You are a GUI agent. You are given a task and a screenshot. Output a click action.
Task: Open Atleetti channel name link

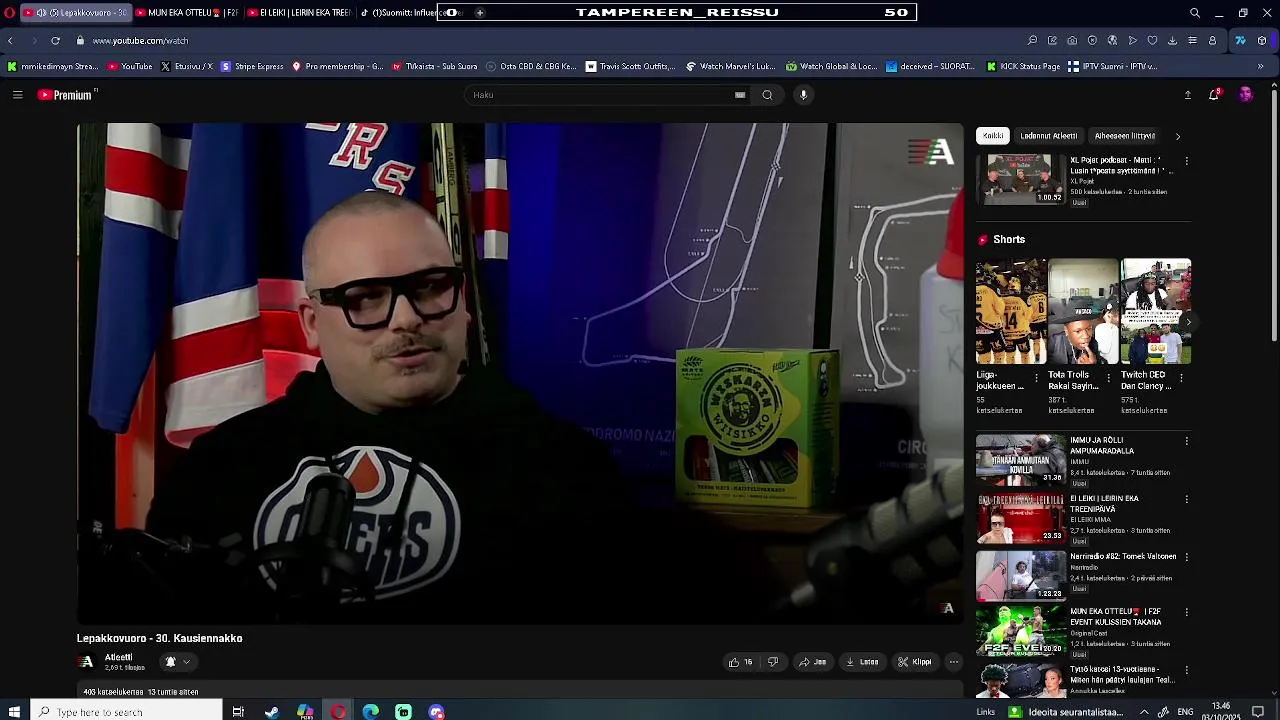(x=118, y=657)
